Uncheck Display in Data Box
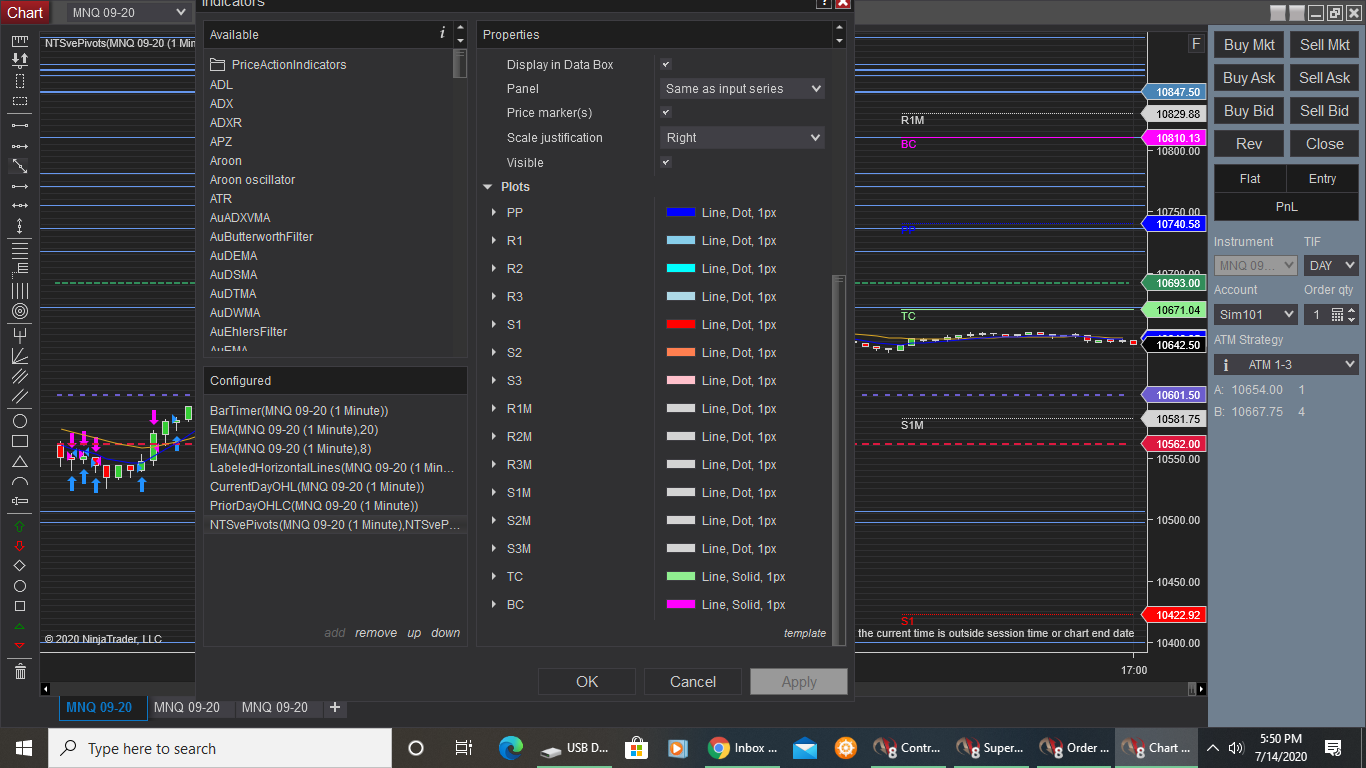 coord(666,65)
